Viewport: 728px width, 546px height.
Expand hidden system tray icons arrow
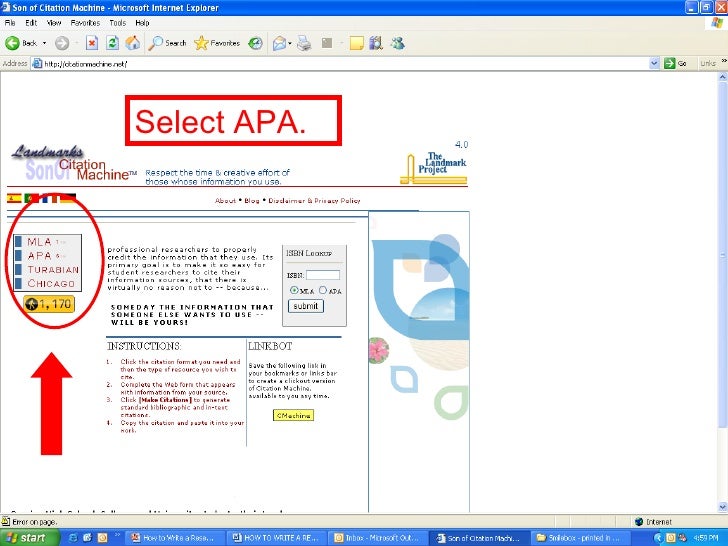point(658,538)
